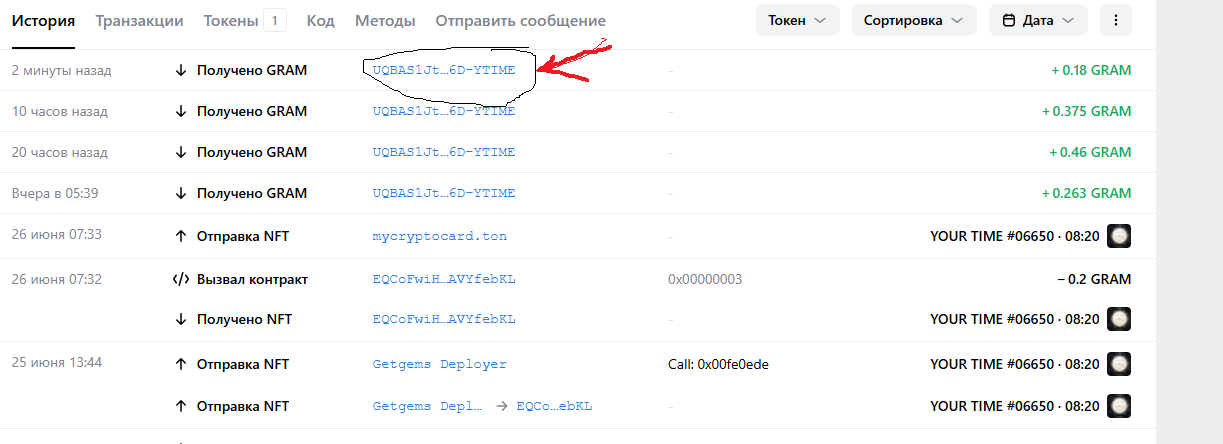Open the mycryptocard.ton address link
Viewport: 1223px width, 444px height.
pos(440,236)
